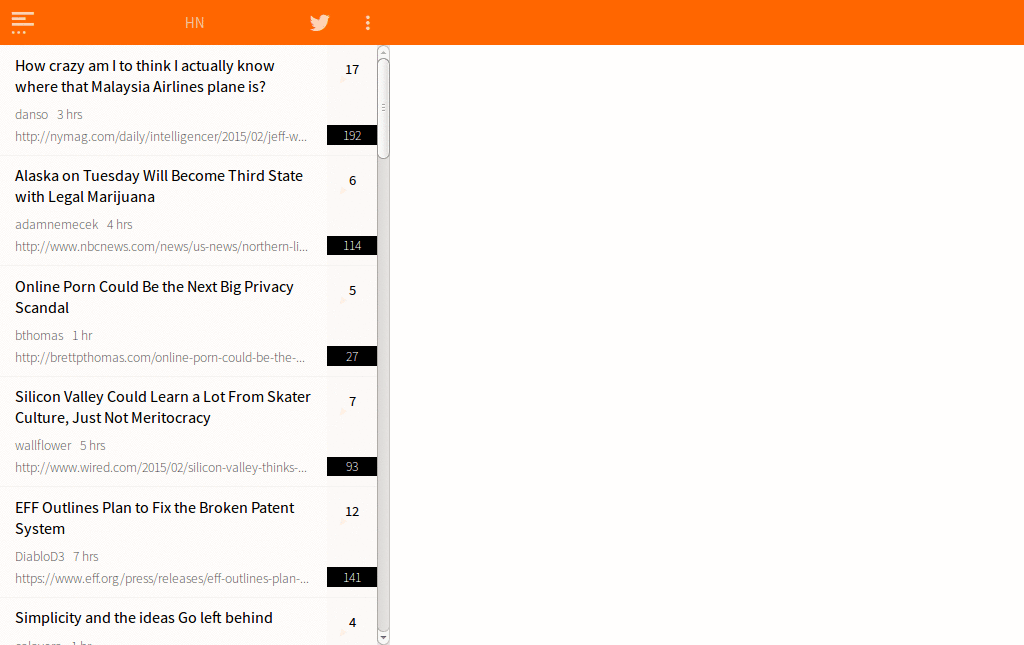Select author name danso

[31, 114]
